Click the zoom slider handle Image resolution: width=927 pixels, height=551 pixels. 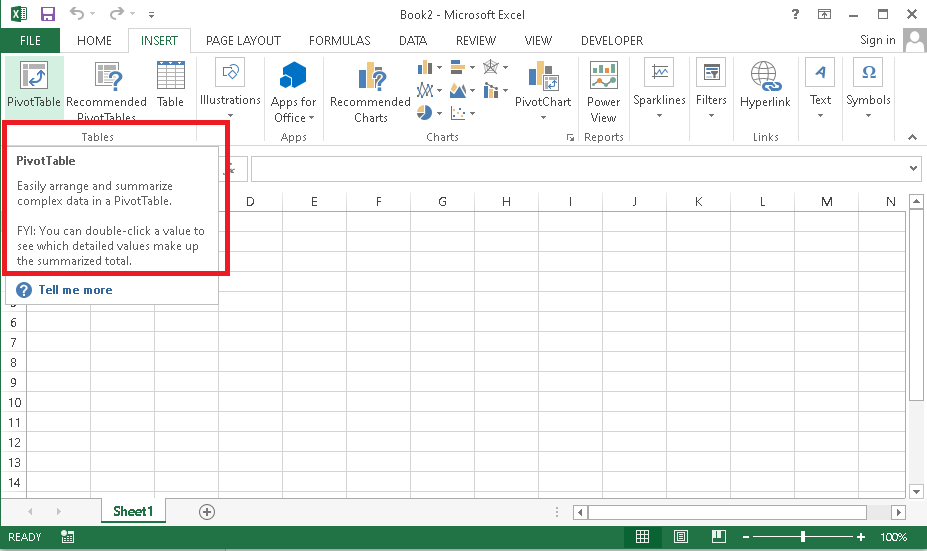click(802, 537)
